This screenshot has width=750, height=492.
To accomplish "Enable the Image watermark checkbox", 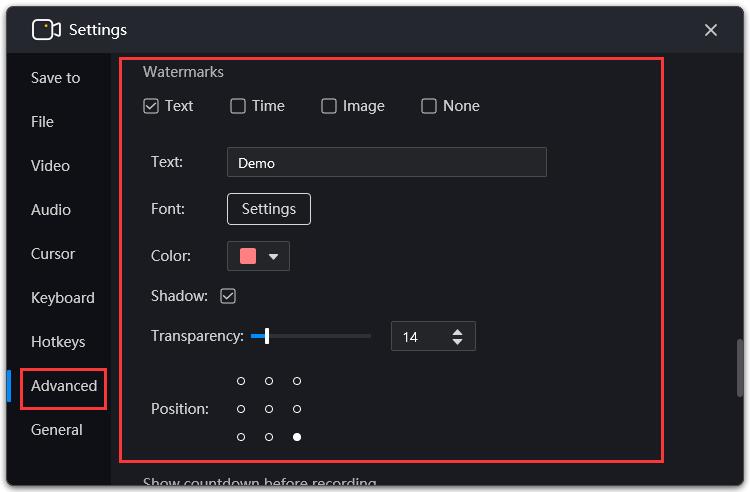I will click(329, 106).
